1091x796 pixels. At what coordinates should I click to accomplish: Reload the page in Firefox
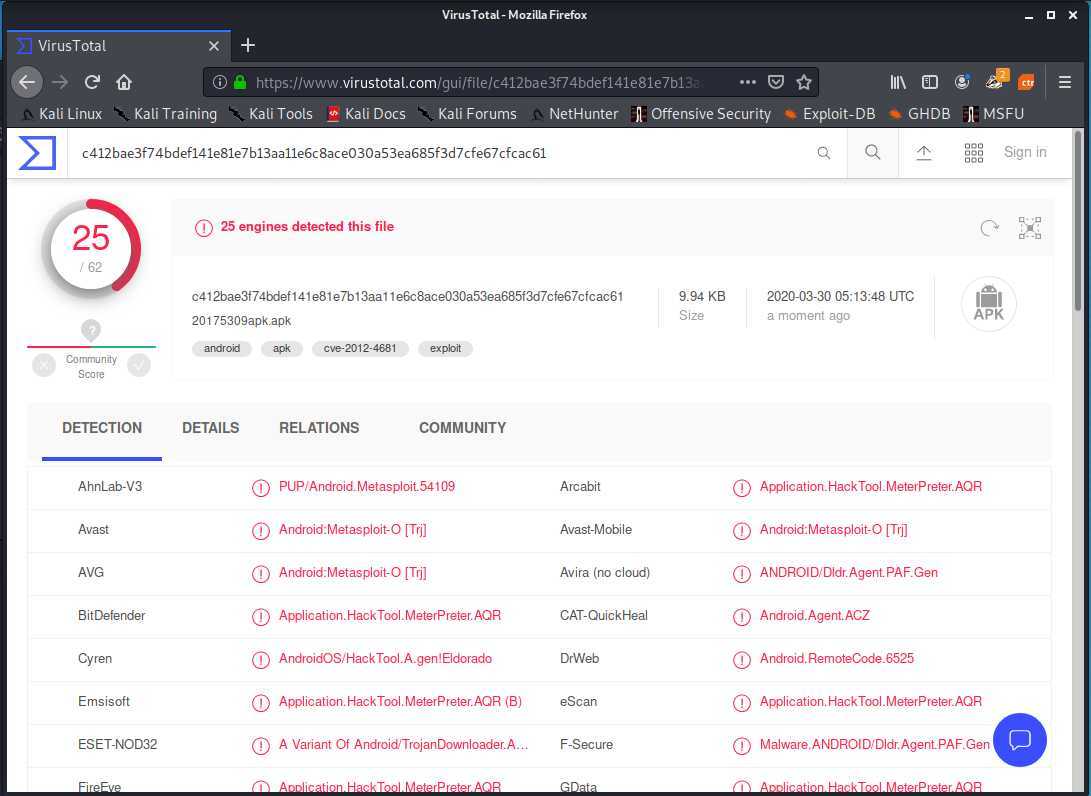(x=92, y=82)
